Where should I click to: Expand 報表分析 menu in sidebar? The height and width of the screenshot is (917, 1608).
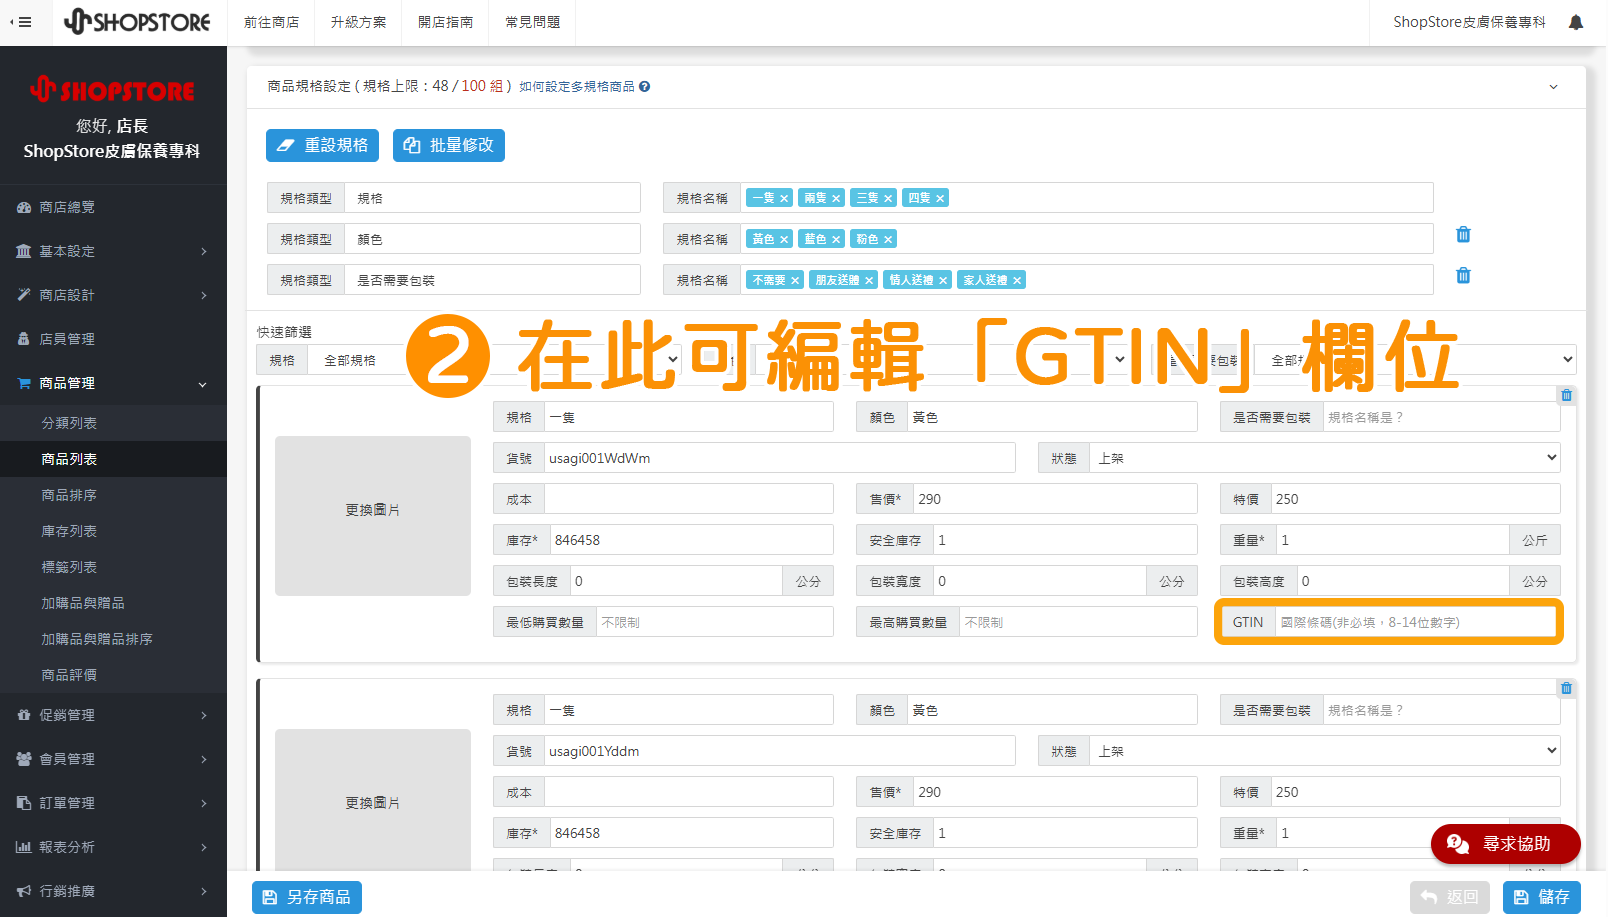[x=113, y=847]
